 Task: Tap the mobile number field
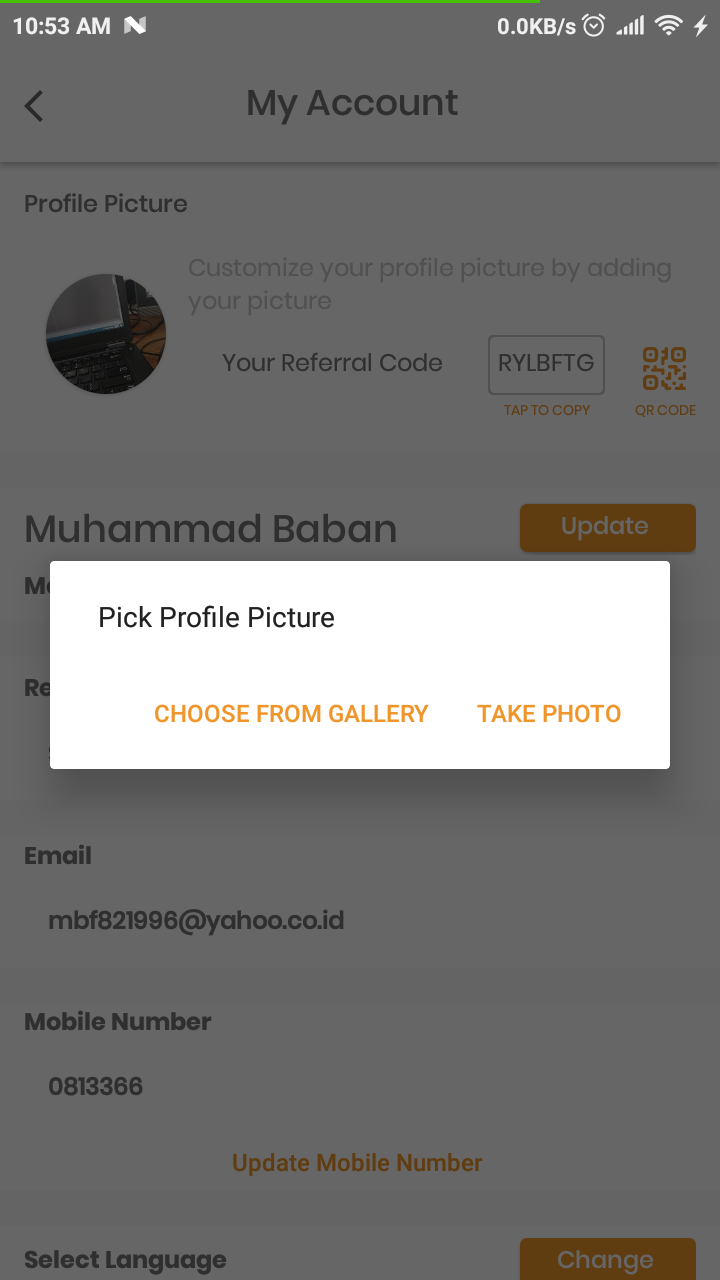[96, 1086]
